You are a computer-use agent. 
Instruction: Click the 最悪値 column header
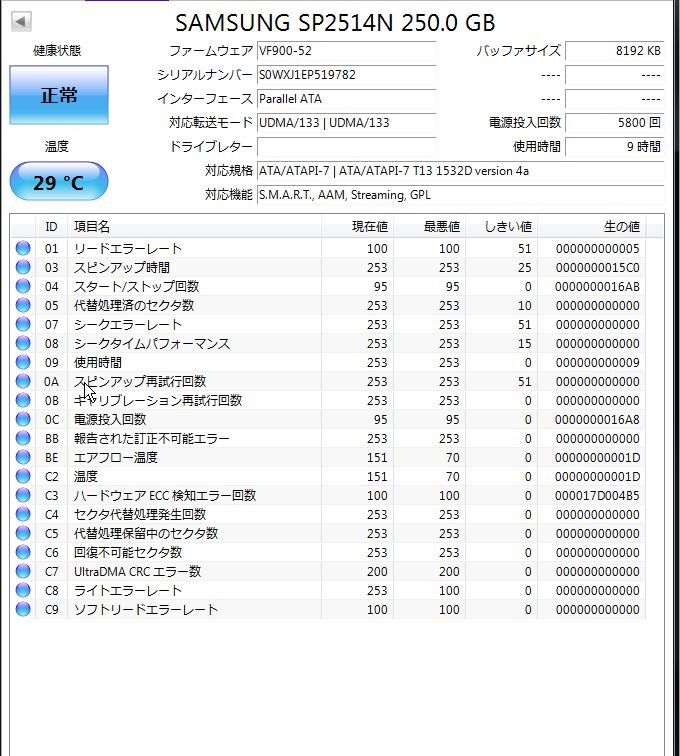coord(429,227)
